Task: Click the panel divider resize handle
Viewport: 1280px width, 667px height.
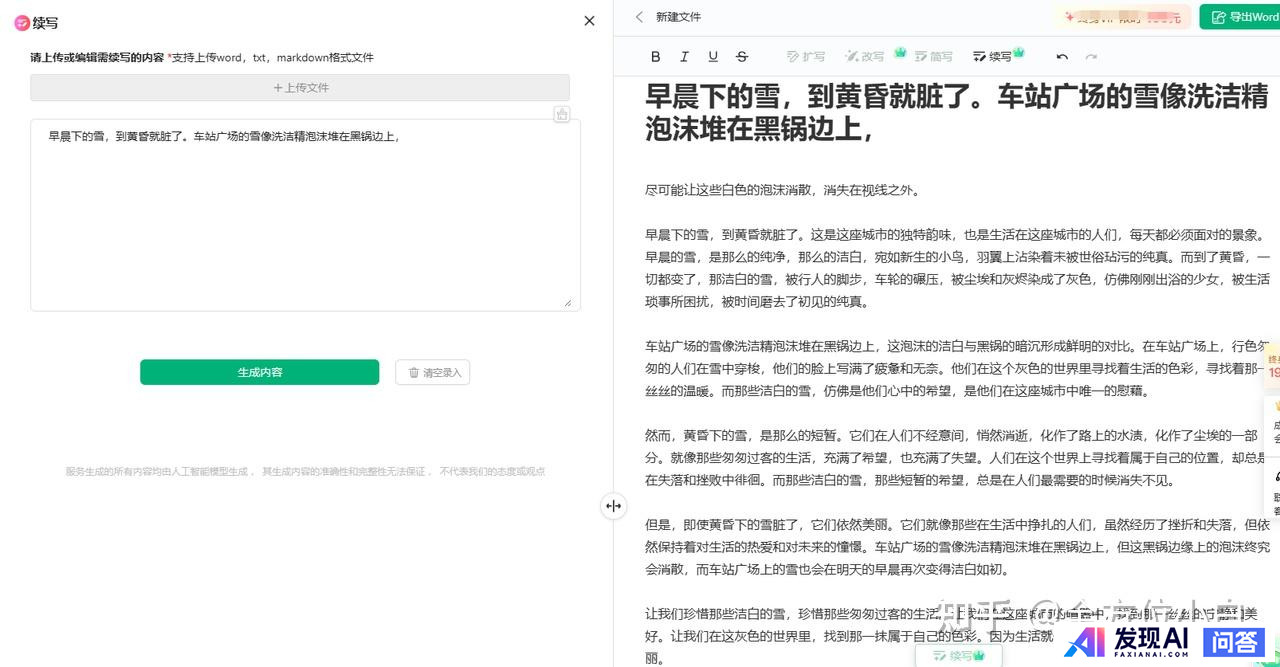Action: pos(613,506)
